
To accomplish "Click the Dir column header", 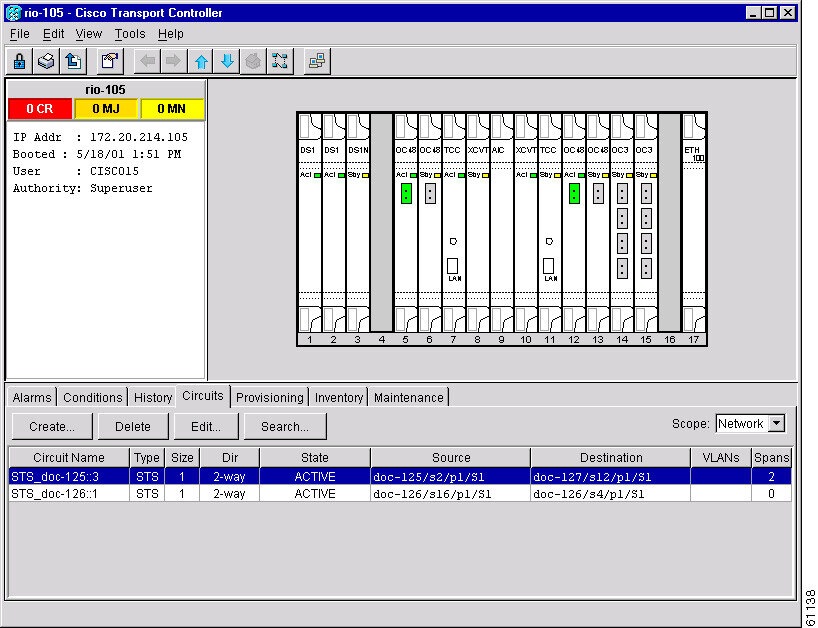I will (230, 457).
